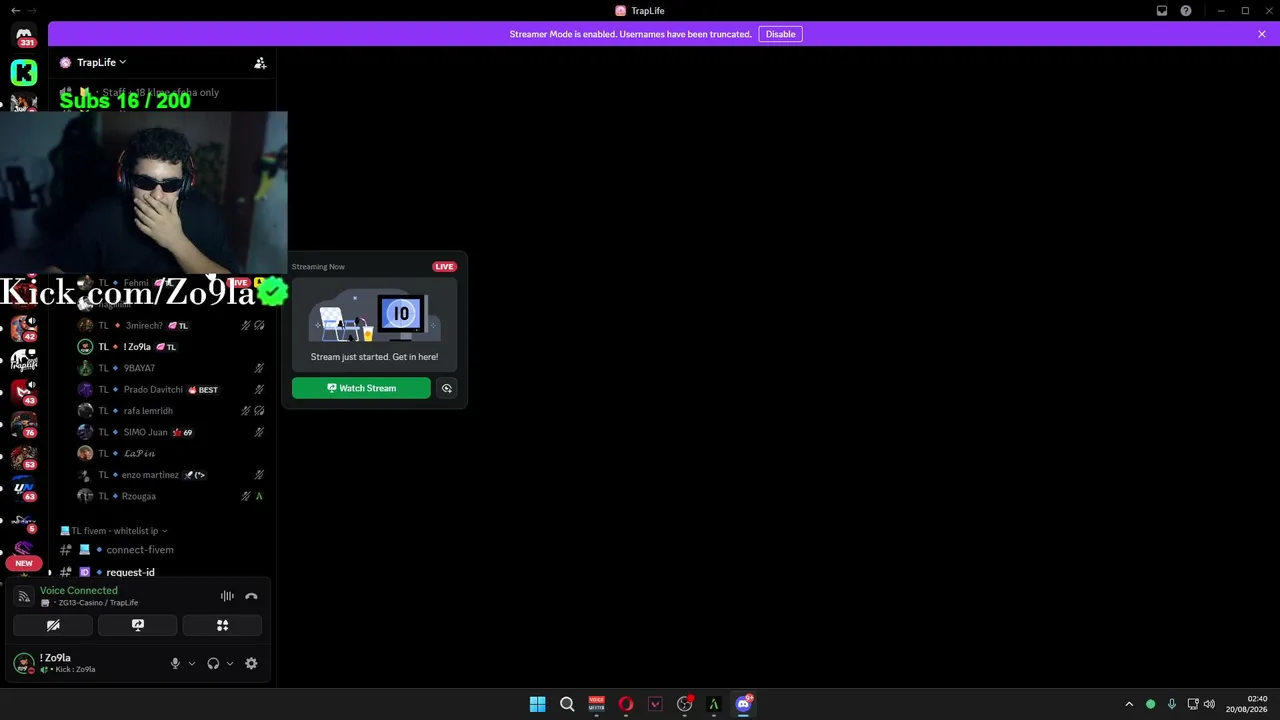
Task: Select voice member Prado Davitchi
Action: [x=170, y=389]
